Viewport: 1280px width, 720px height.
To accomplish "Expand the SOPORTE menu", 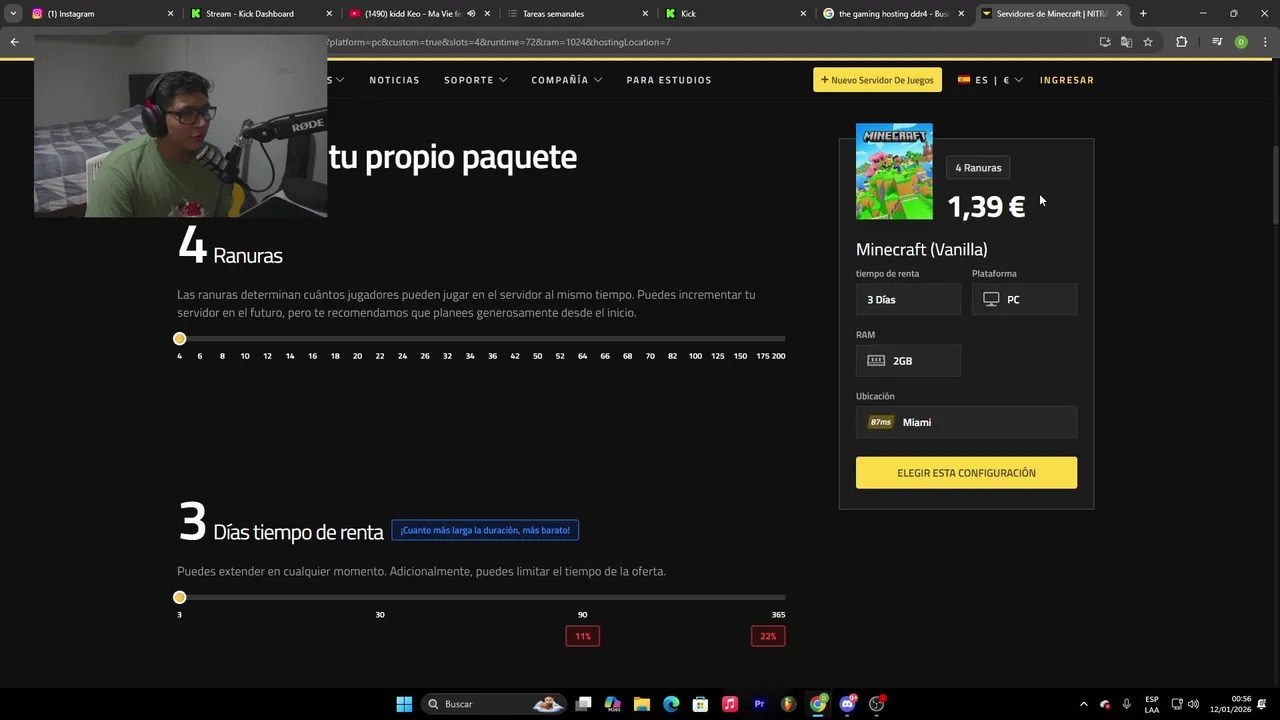I will click(475, 80).
